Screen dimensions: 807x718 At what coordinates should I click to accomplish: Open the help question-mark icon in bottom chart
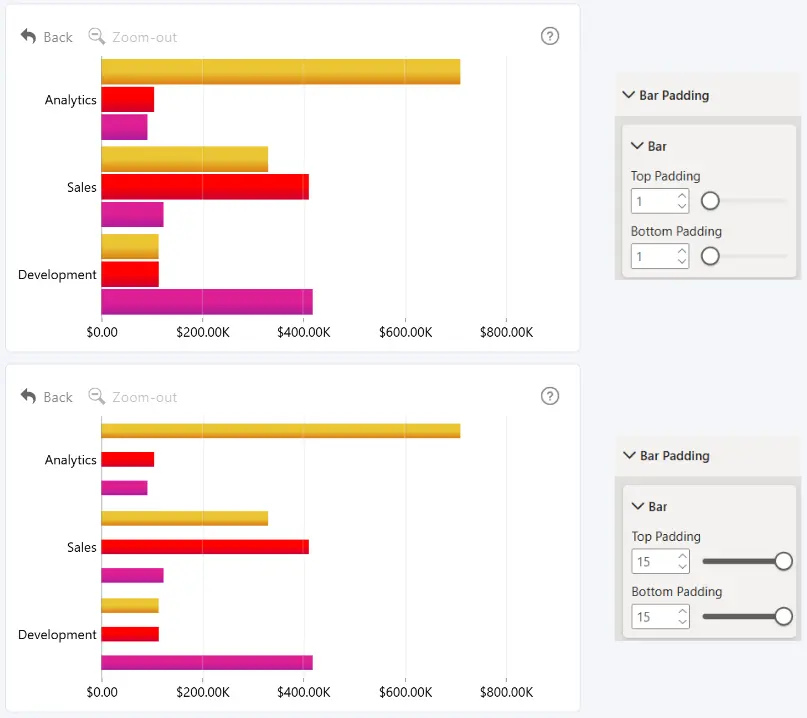click(x=550, y=396)
